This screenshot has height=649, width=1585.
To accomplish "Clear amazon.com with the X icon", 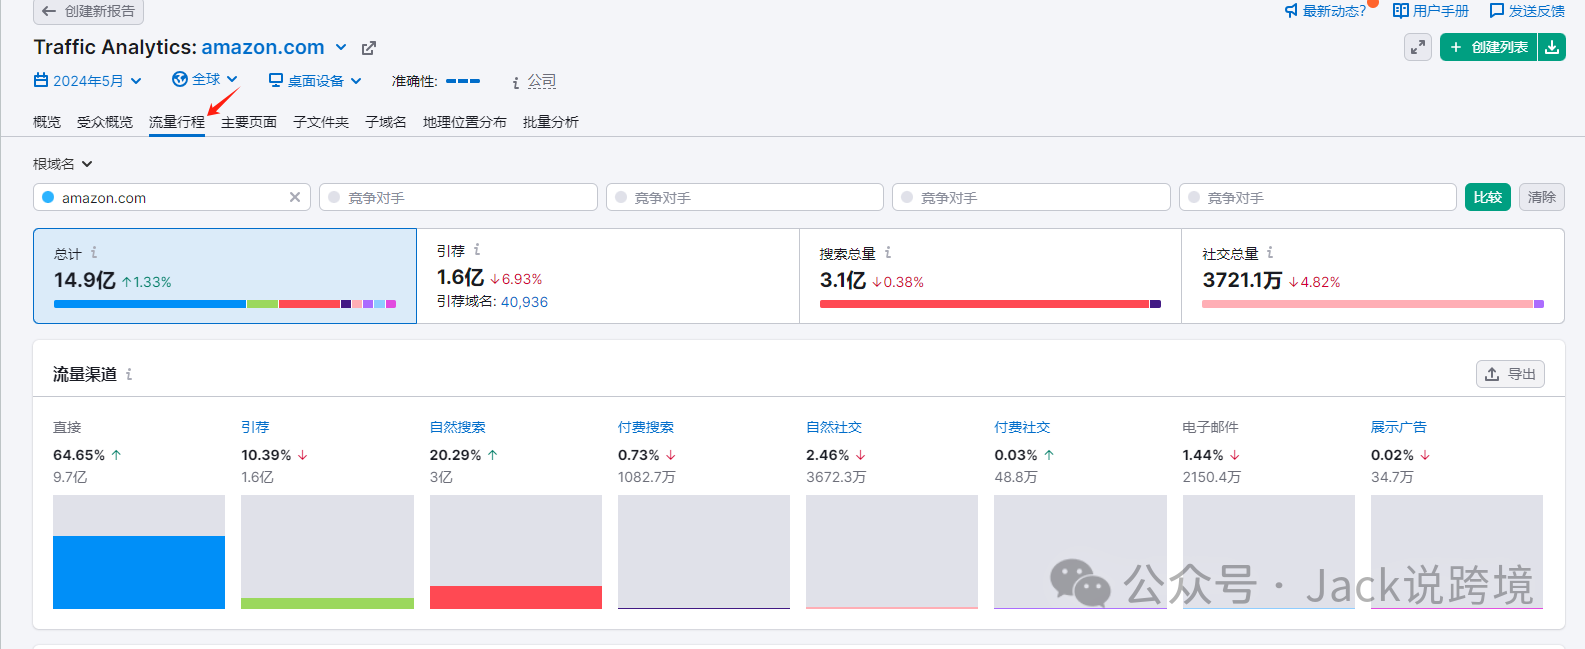I will click(x=295, y=197).
